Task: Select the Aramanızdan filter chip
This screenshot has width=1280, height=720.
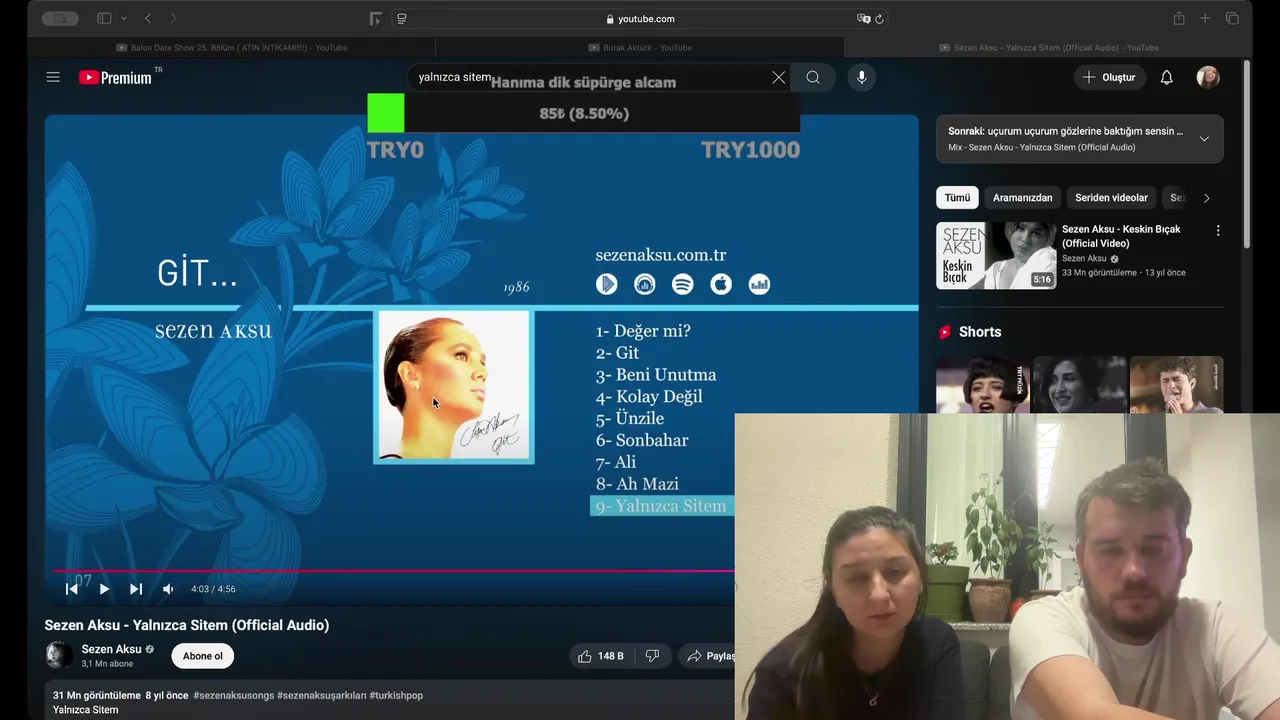Action: pos(1022,198)
